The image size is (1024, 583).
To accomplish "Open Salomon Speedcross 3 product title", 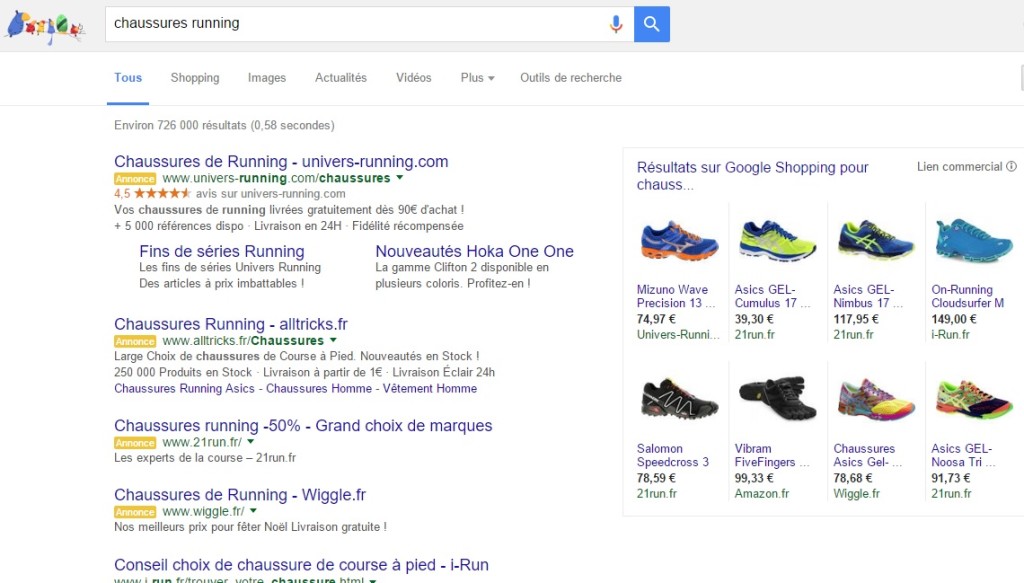I will pos(673,456).
